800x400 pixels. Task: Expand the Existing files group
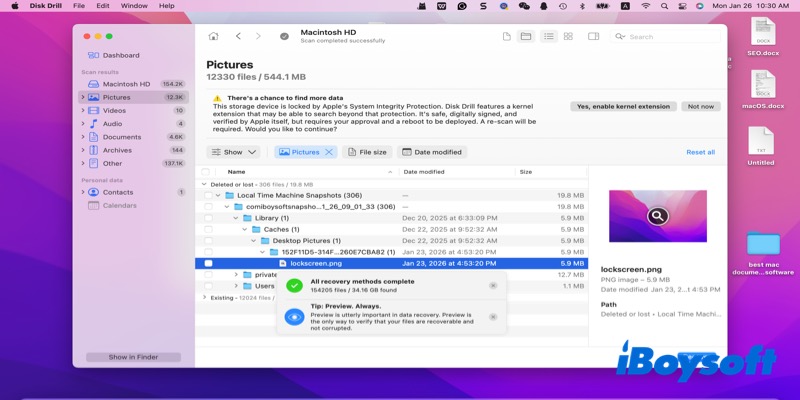(205, 297)
